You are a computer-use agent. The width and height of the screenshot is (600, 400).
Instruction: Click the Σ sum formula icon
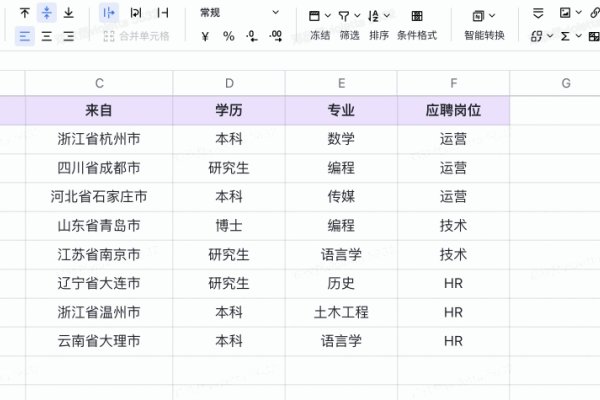click(565, 36)
